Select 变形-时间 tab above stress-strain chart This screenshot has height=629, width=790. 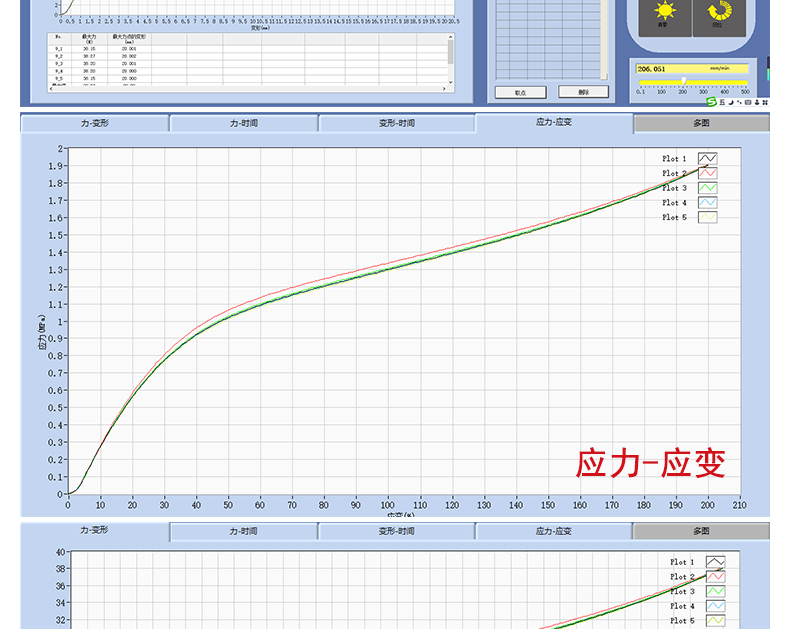click(396, 124)
